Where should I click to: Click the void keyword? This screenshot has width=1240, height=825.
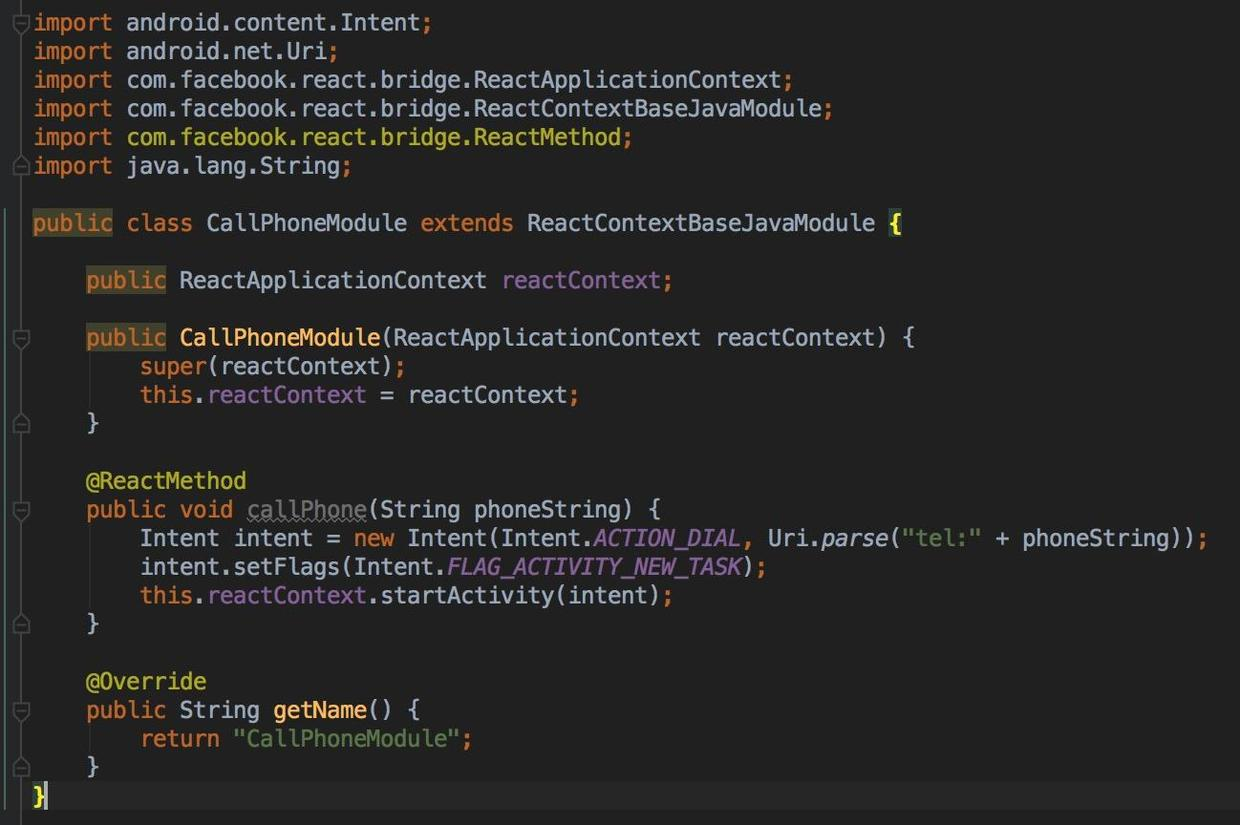[205, 510]
